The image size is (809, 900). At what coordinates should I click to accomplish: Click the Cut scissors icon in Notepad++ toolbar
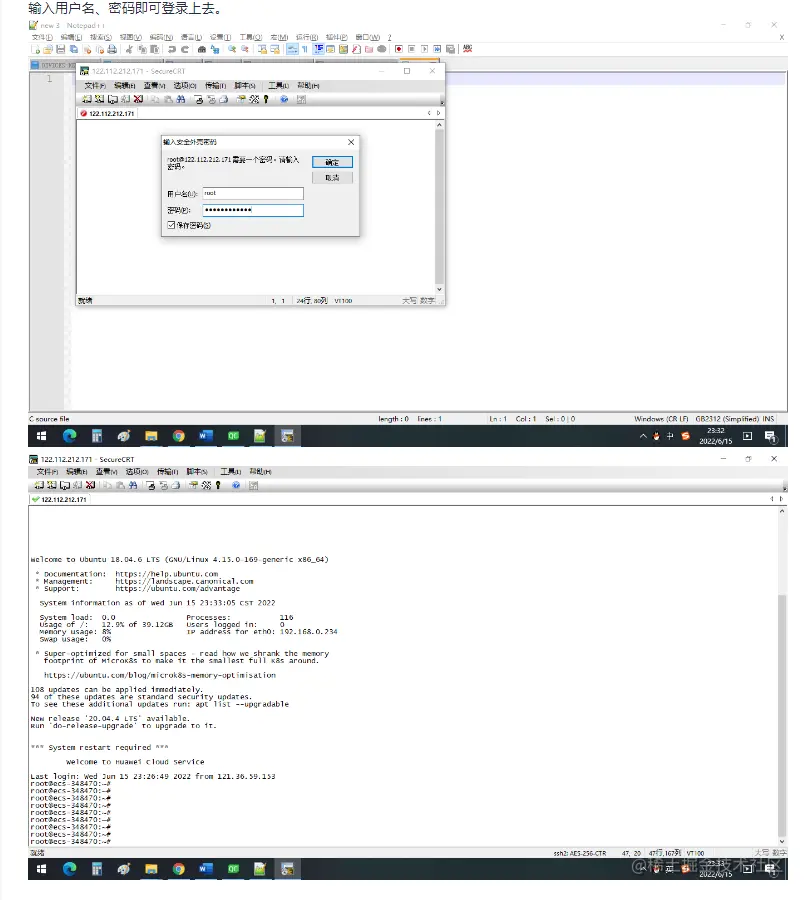tap(129, 49)
